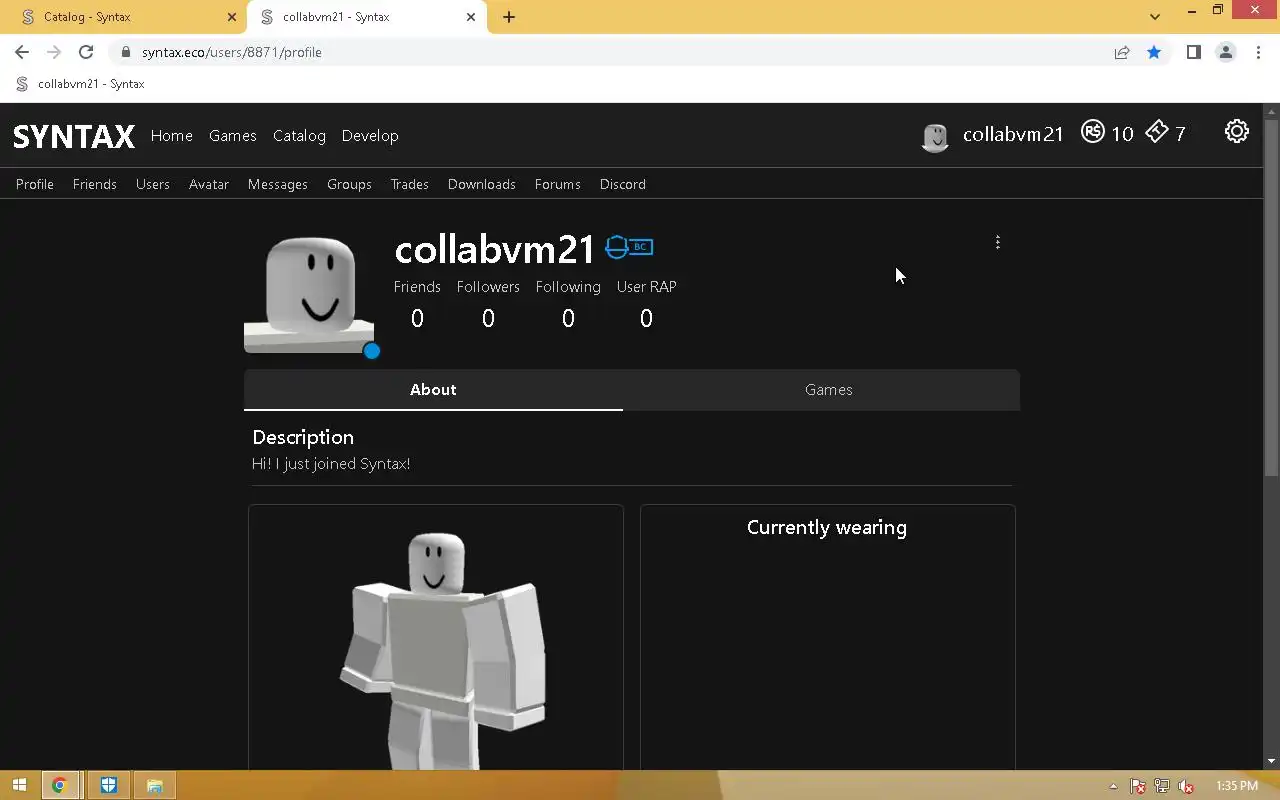Click the tickets currency icon
Screen dimensions: 1280x800
coord(1157,132)
